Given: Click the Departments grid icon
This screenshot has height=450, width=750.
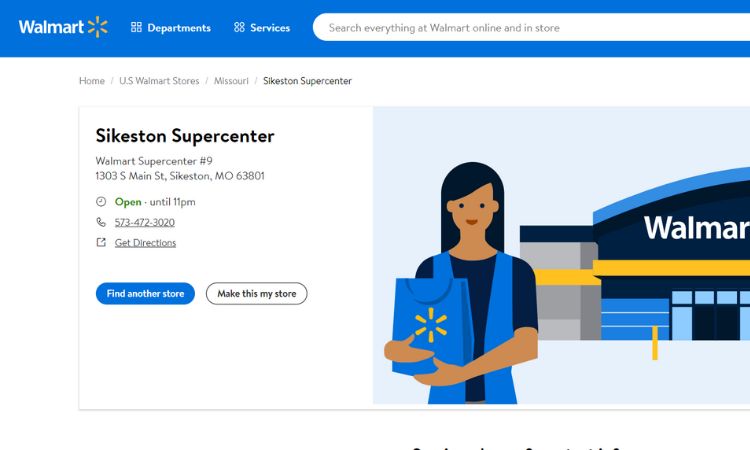Looking at the screenshot, I should pyautogui.click(x=136, y=27).
